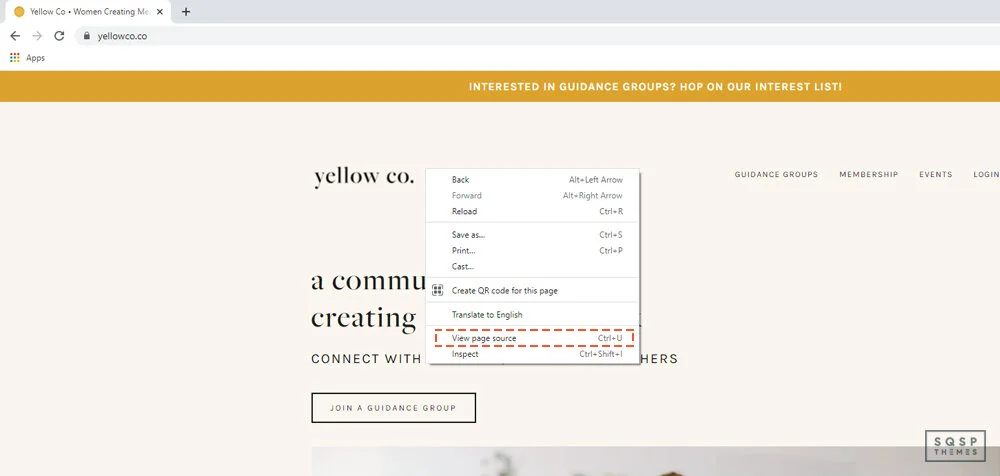Open the Guidance Groups nav link
The image size is (1000, 476).
click(776, 174)
